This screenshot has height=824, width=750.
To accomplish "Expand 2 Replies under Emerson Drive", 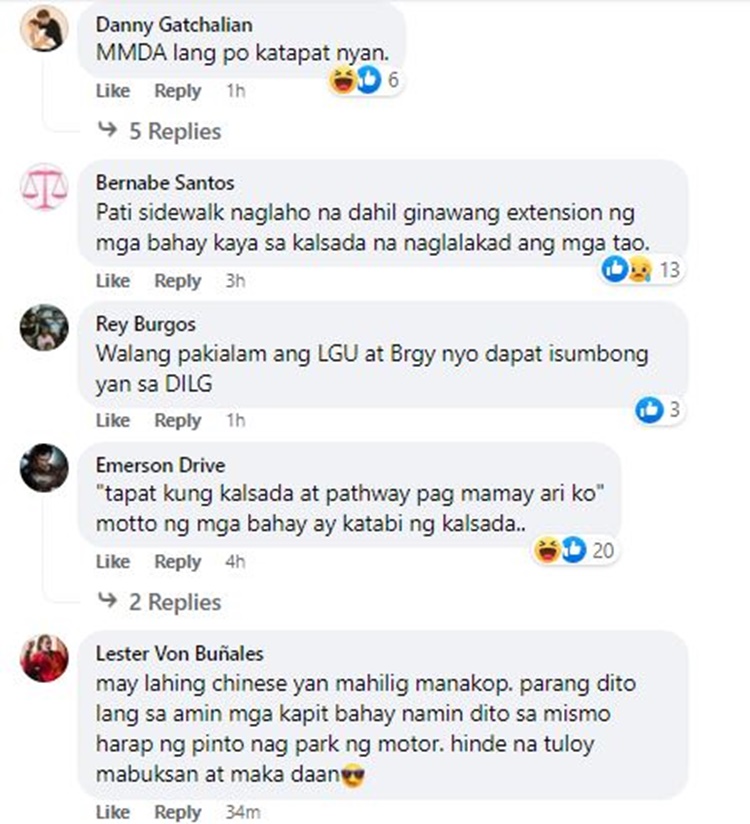I will 160,602.
